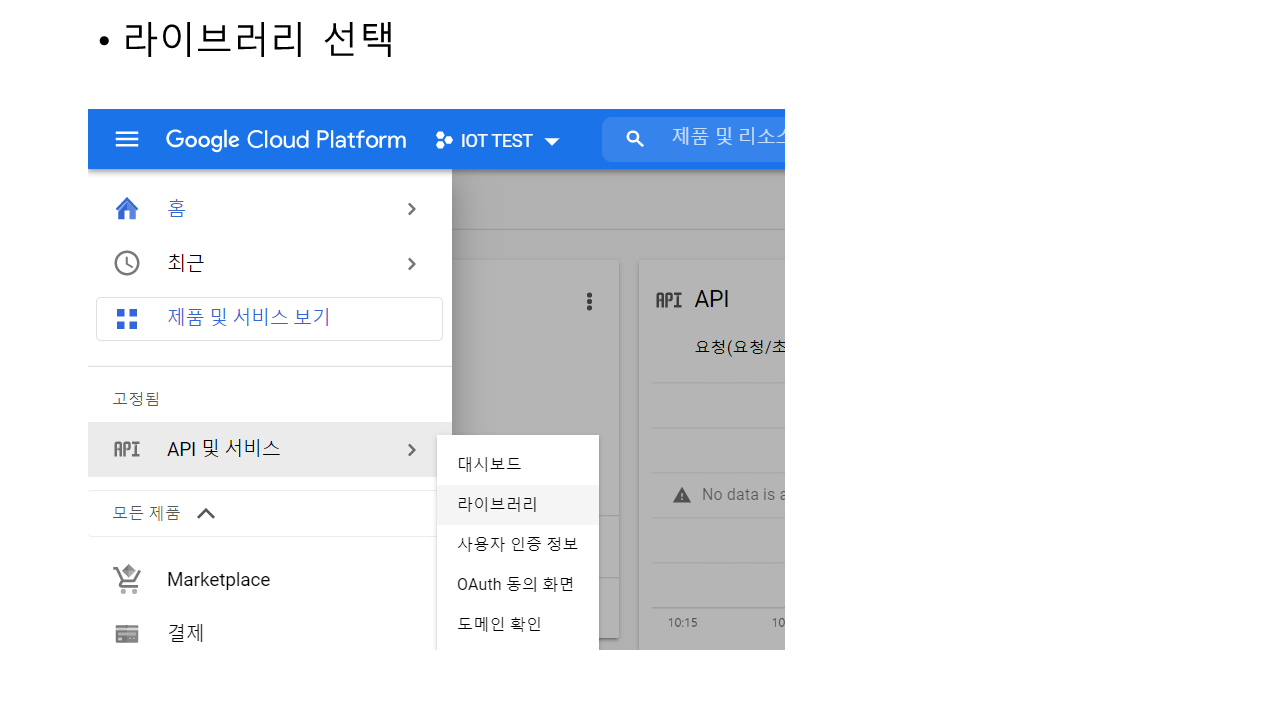Open the hamburger navigation menu
1280x720 pixels.
tap(127, 139)
